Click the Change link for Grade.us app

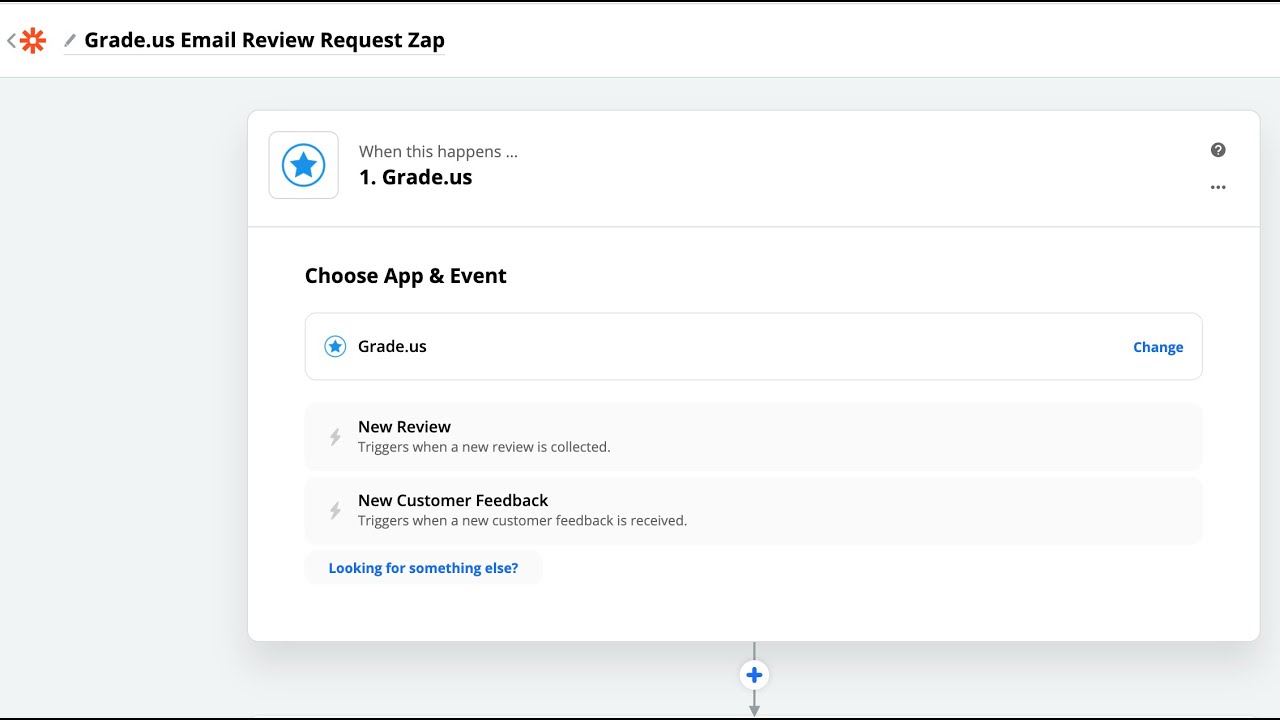click(1158, 347)
